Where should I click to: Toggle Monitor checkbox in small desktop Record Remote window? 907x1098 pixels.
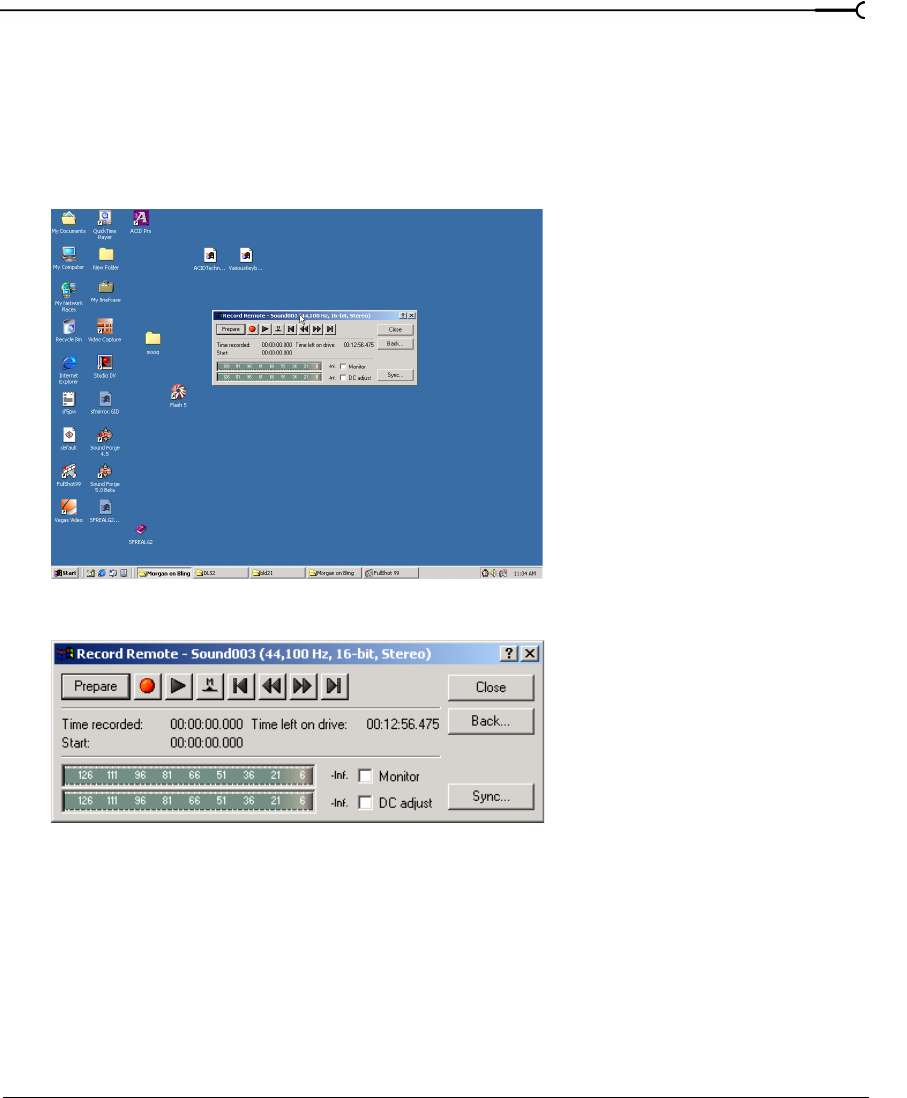click(x=342, y=366)
